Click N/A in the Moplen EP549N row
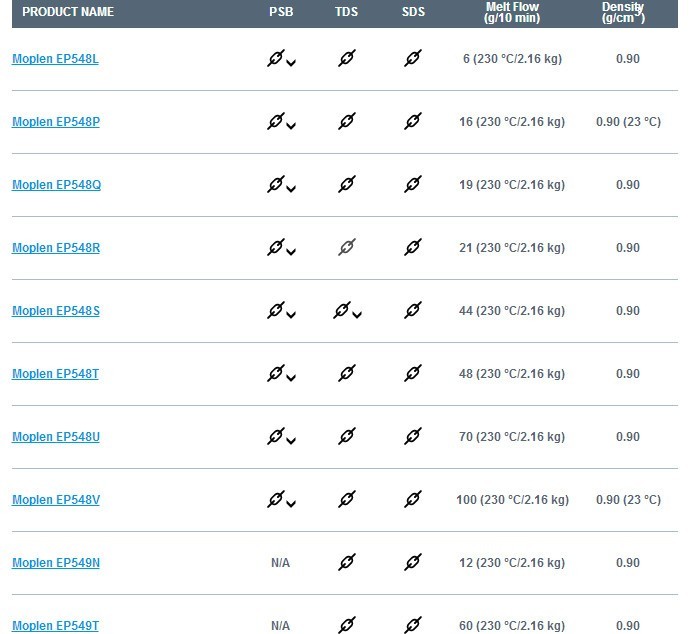Viewport: 694px width, 634px height. coord(280,563)
